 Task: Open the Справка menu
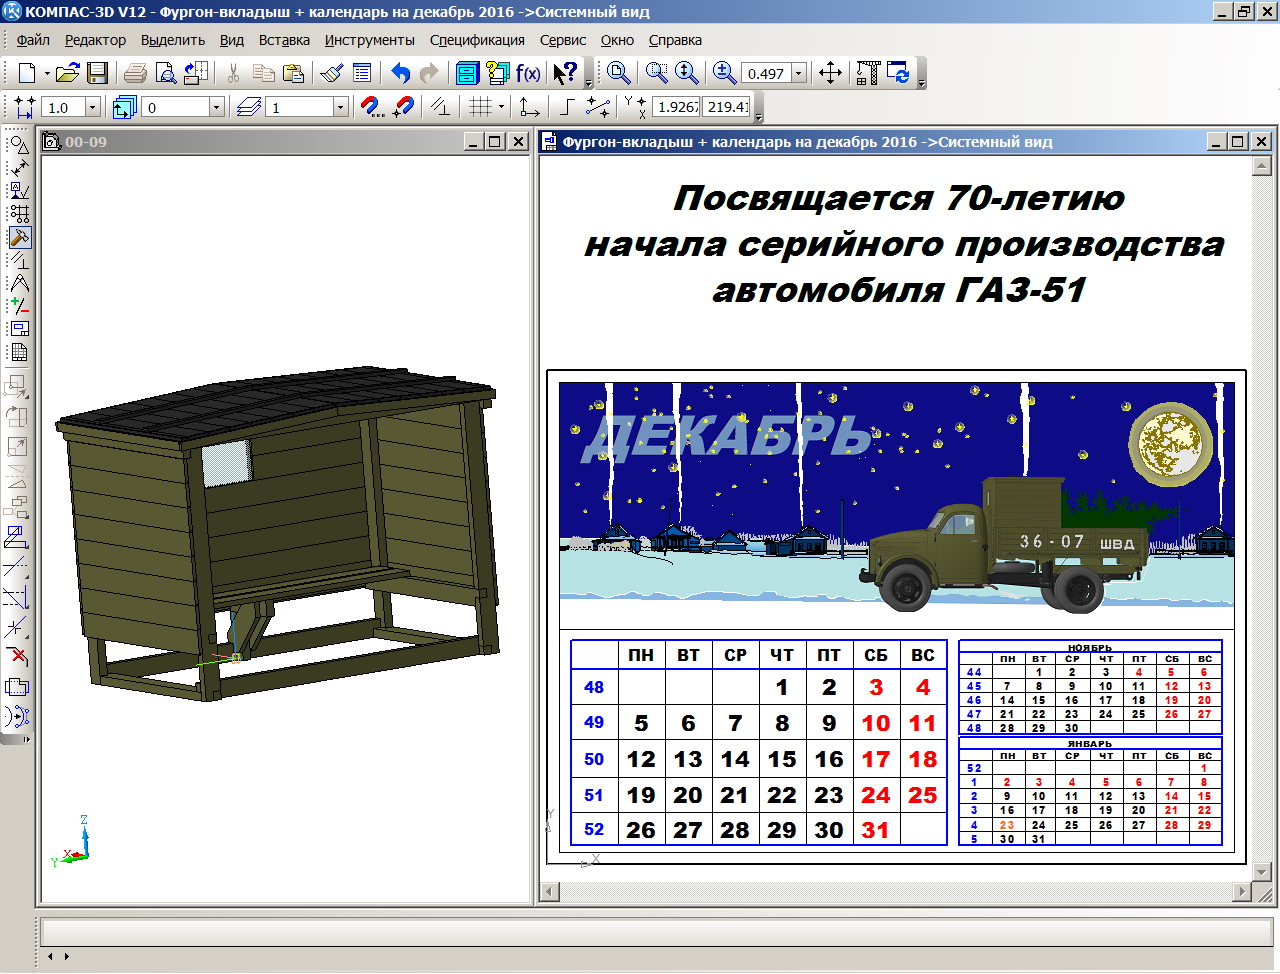(x=675, y=40)
